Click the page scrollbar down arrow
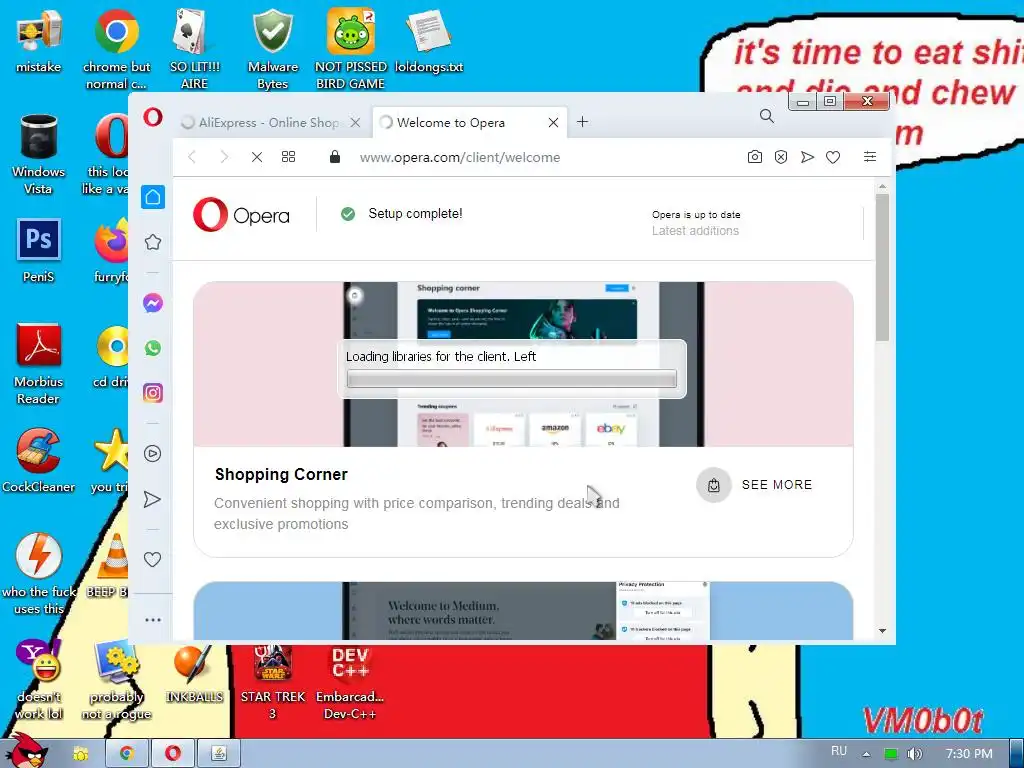The width and height of the screenshot is (1024, 768). [882, 631]
